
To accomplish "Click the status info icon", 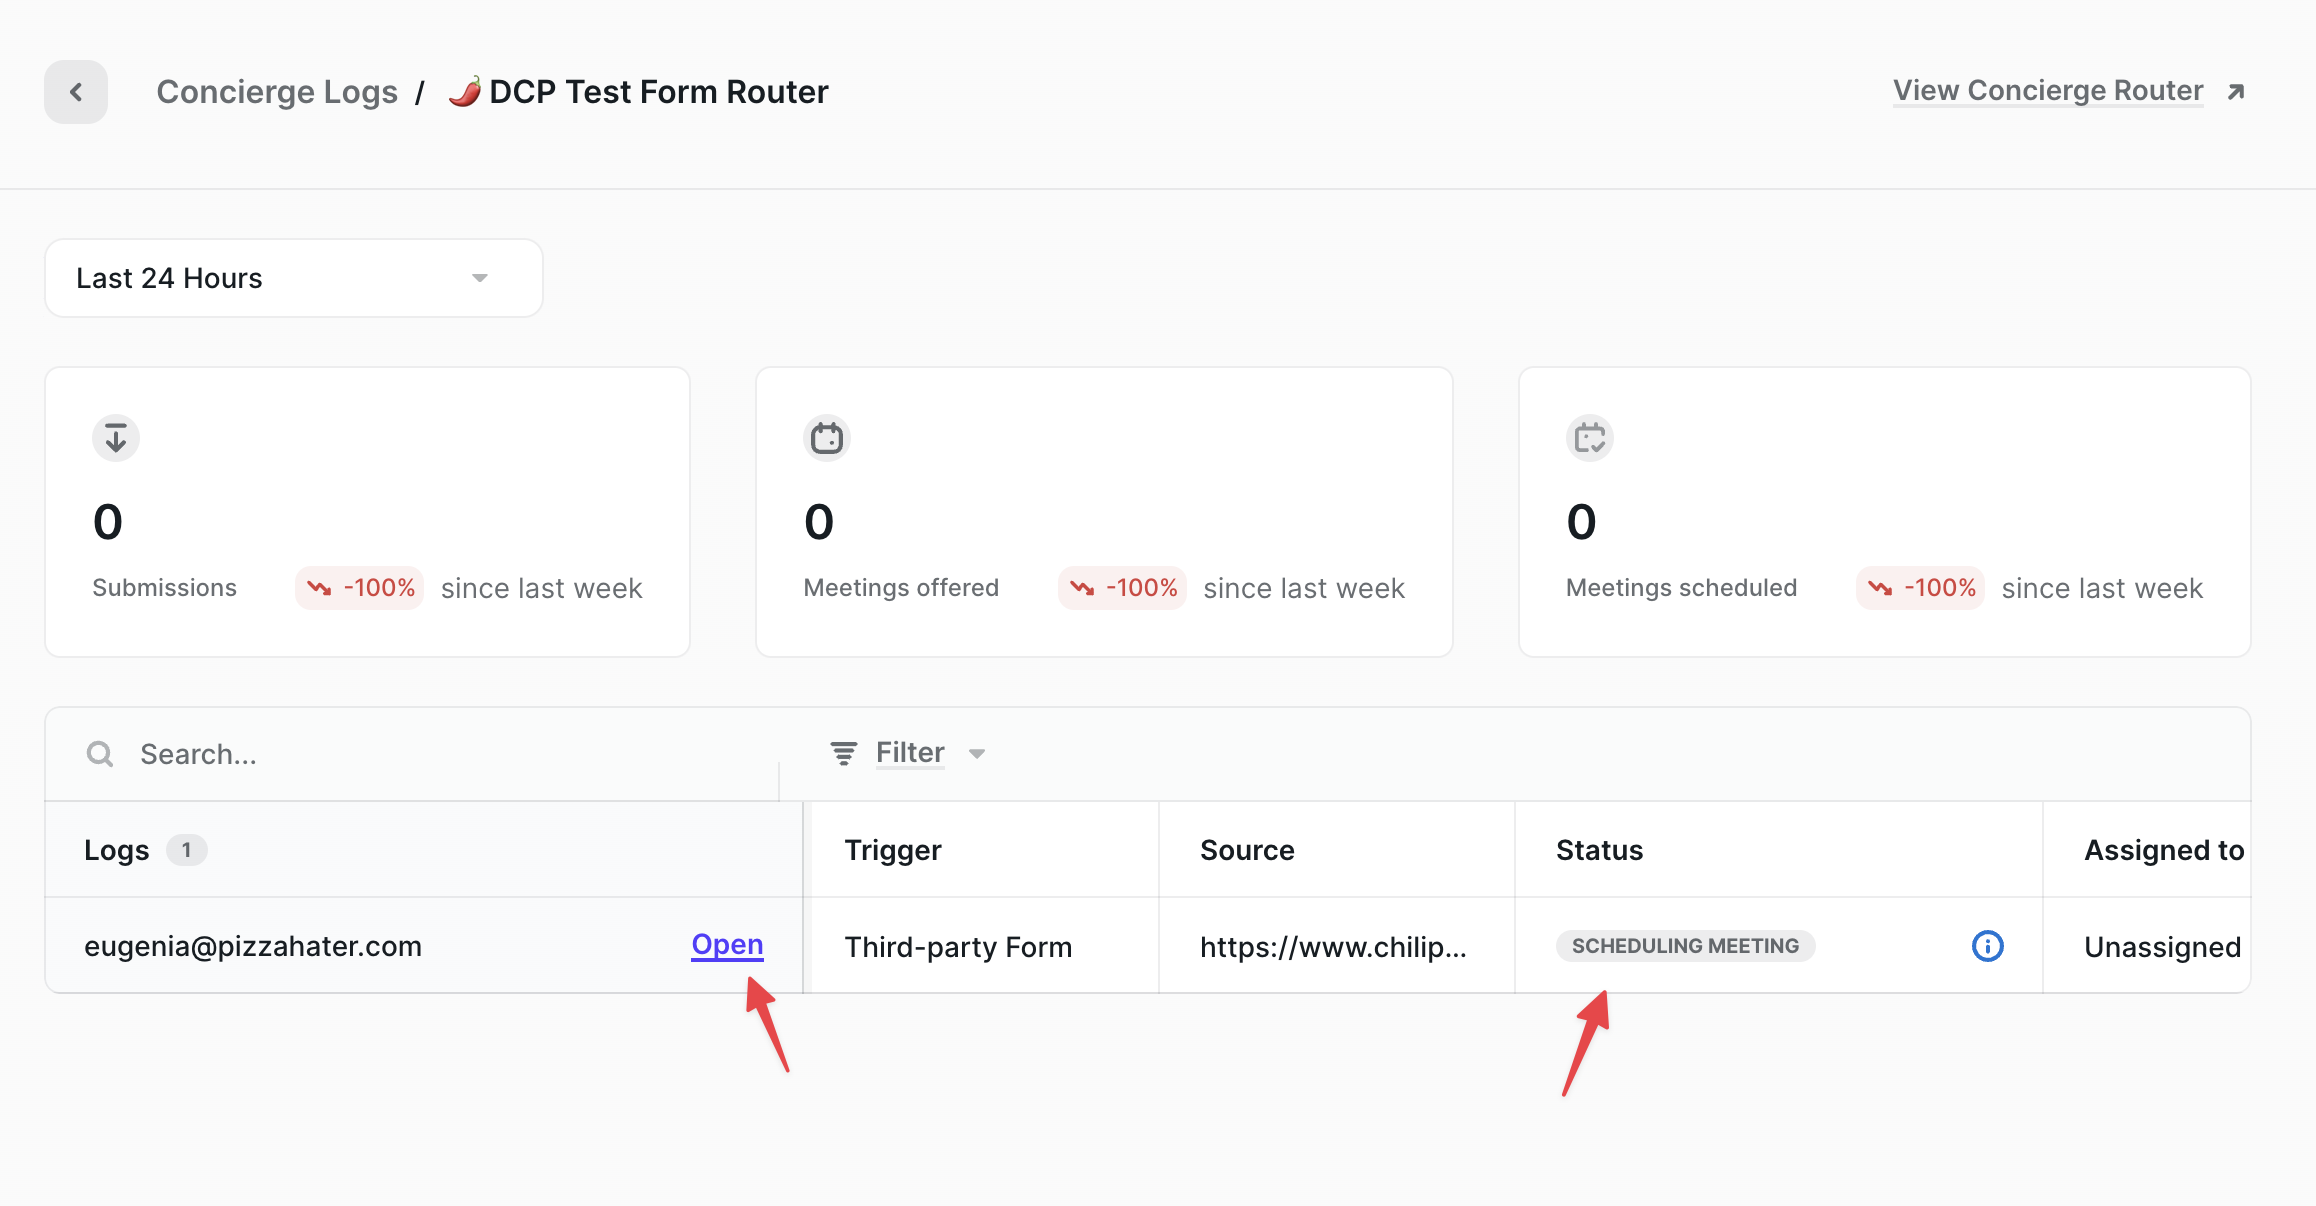I will [x=1987, y=946].
